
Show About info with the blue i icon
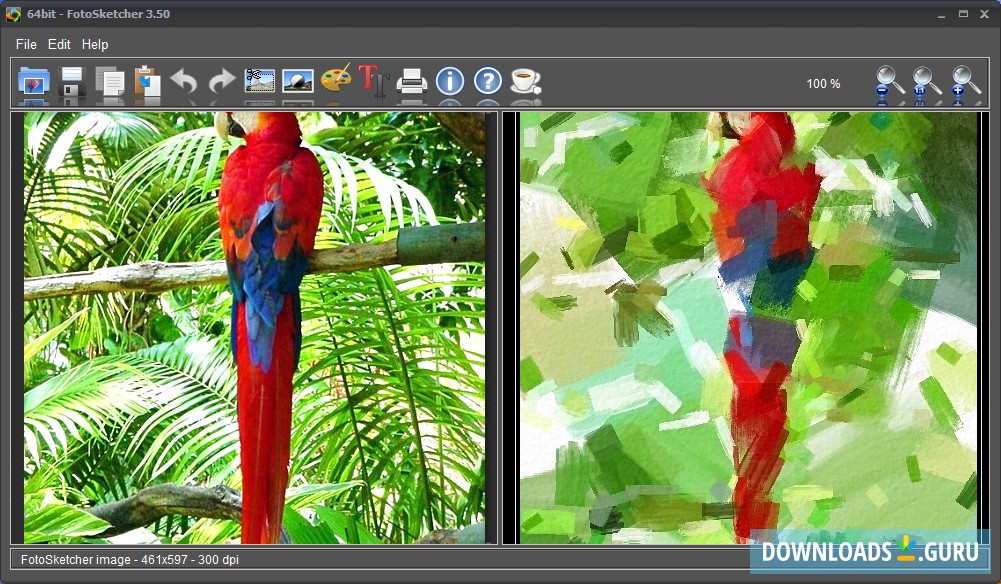450,81
